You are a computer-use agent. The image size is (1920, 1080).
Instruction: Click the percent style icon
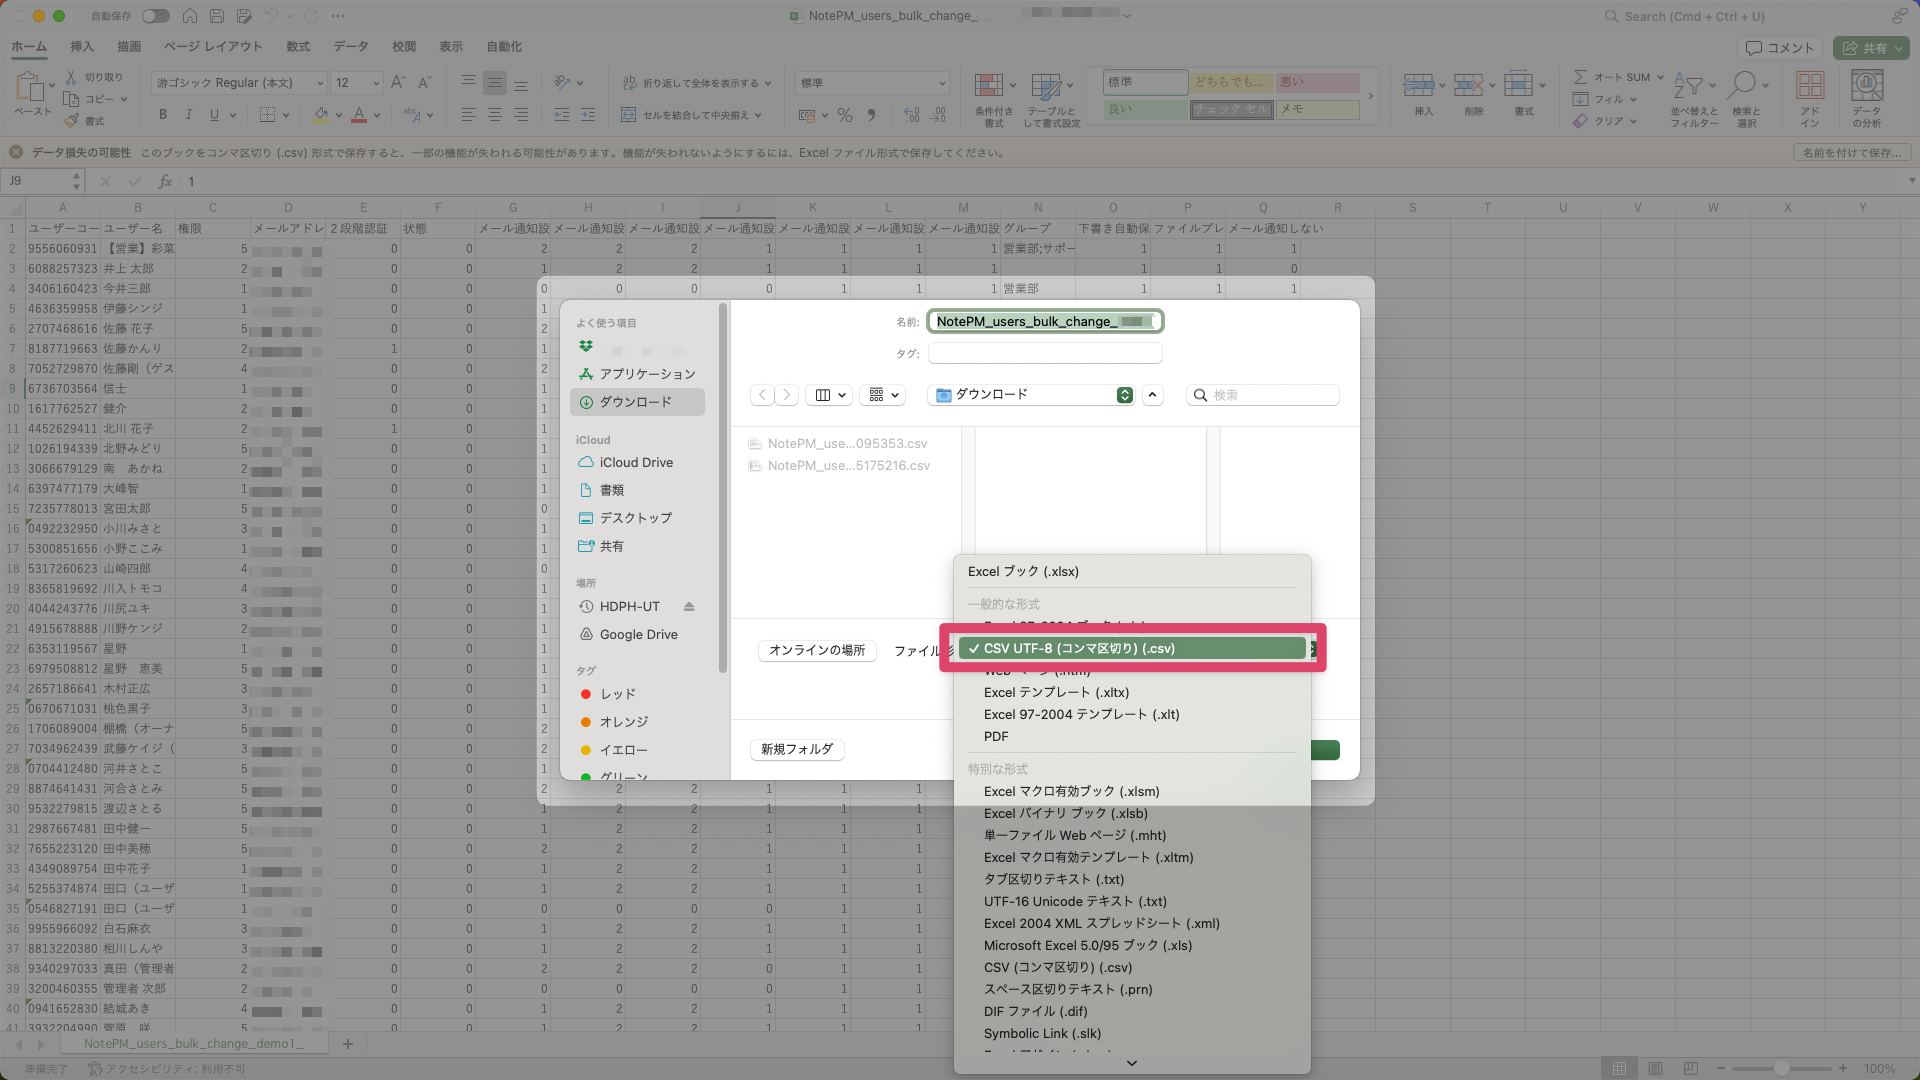845,116
